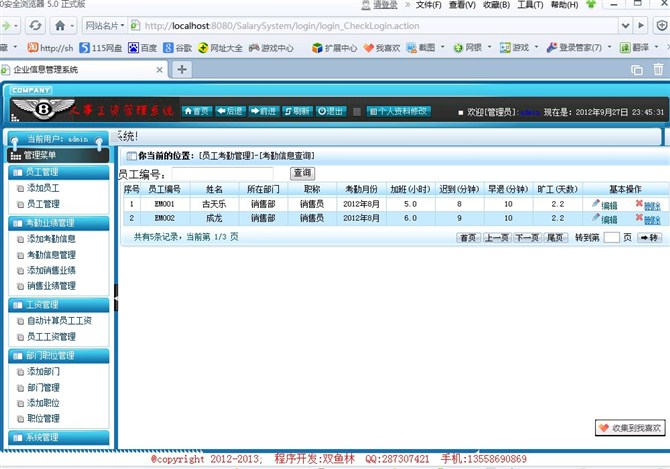The width and height of the screenshot is (670, 469).
Task: Open 添加考勤信息 in sidebar menu
Action: point(51,239)
